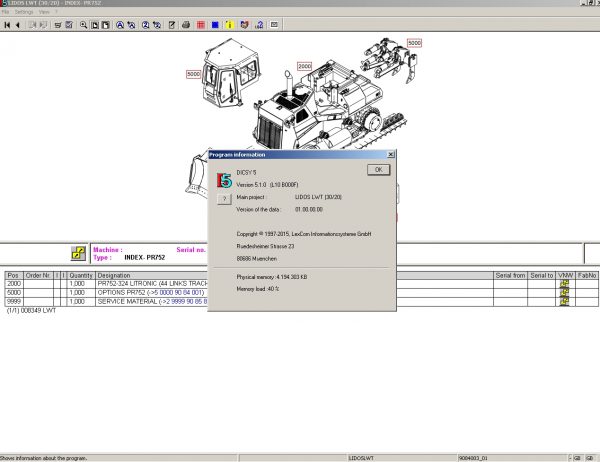Image resolution: width=600 pixels, height=462 pixels.
Task: Click the checklist toolbar icon
Action: click(x=69, y=25)
